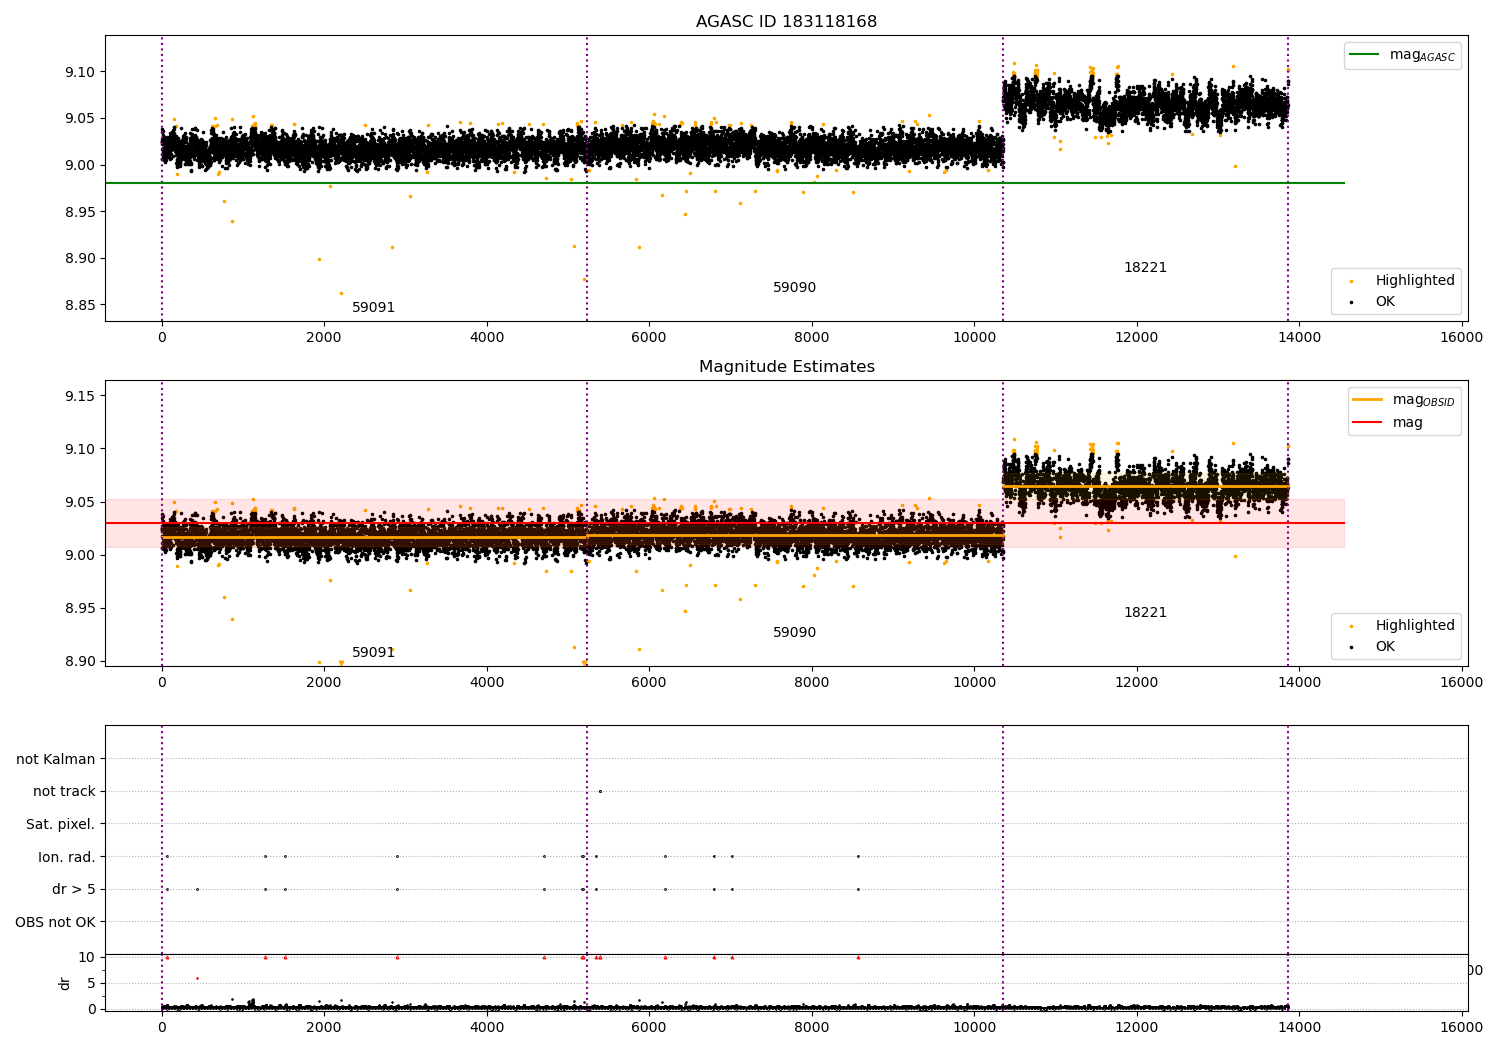The width and height of the screenshot is (1500, 1050).
Task: Click the 5 tick on the dr axis
Action: pos(91,984)
